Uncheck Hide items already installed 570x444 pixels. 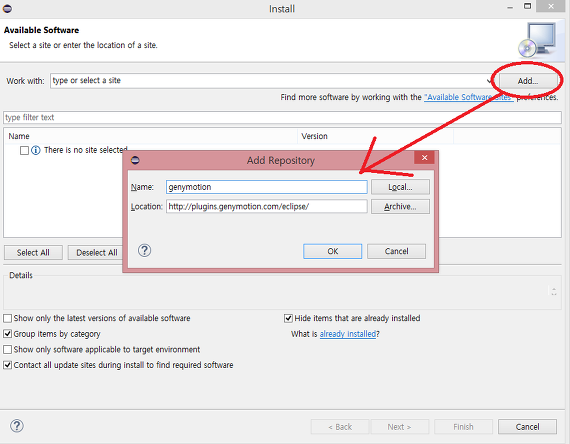click(288, 319)
